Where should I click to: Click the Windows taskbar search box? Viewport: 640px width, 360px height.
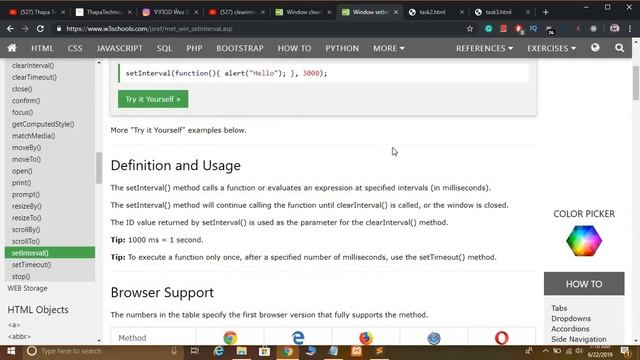102,351
